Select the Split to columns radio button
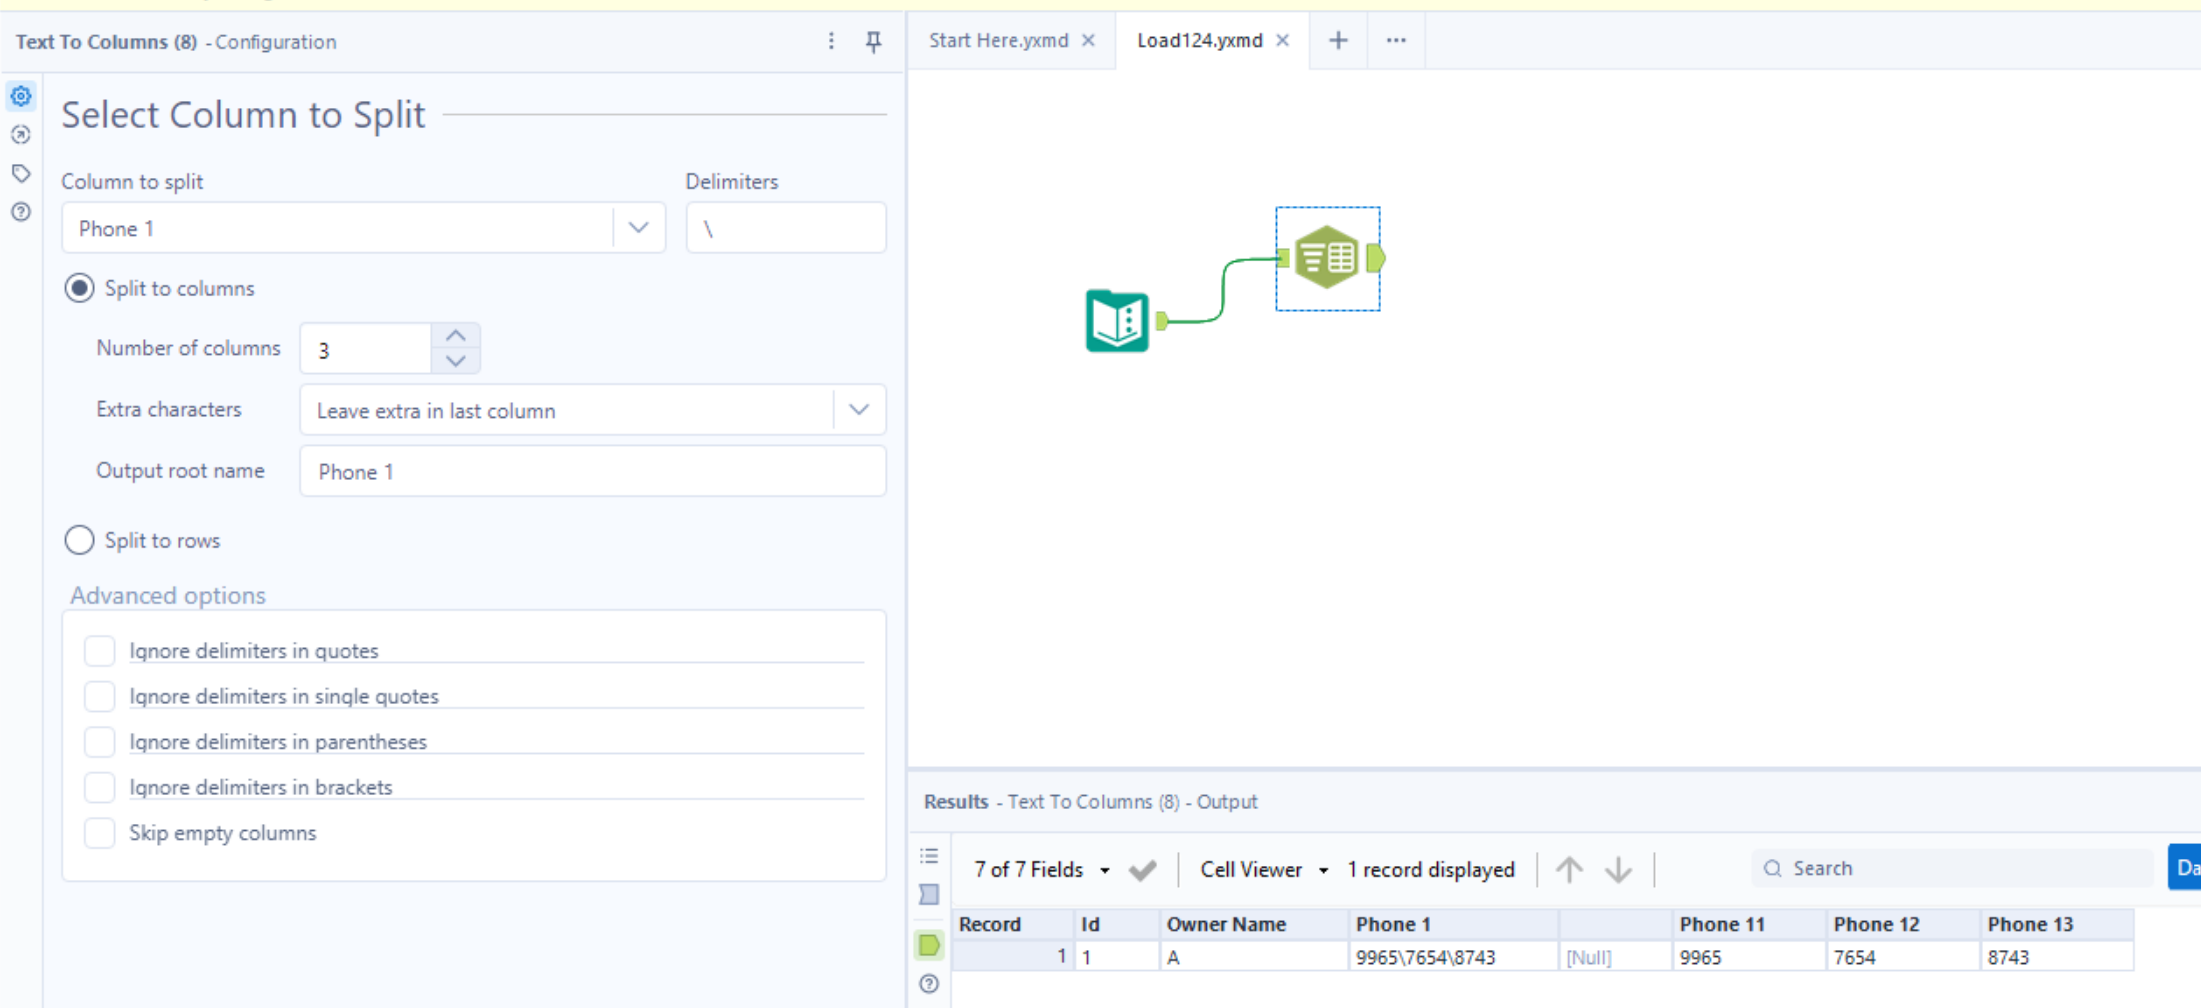The height and width of the screenshot is (1008, 2201). (x=79, y=288)
